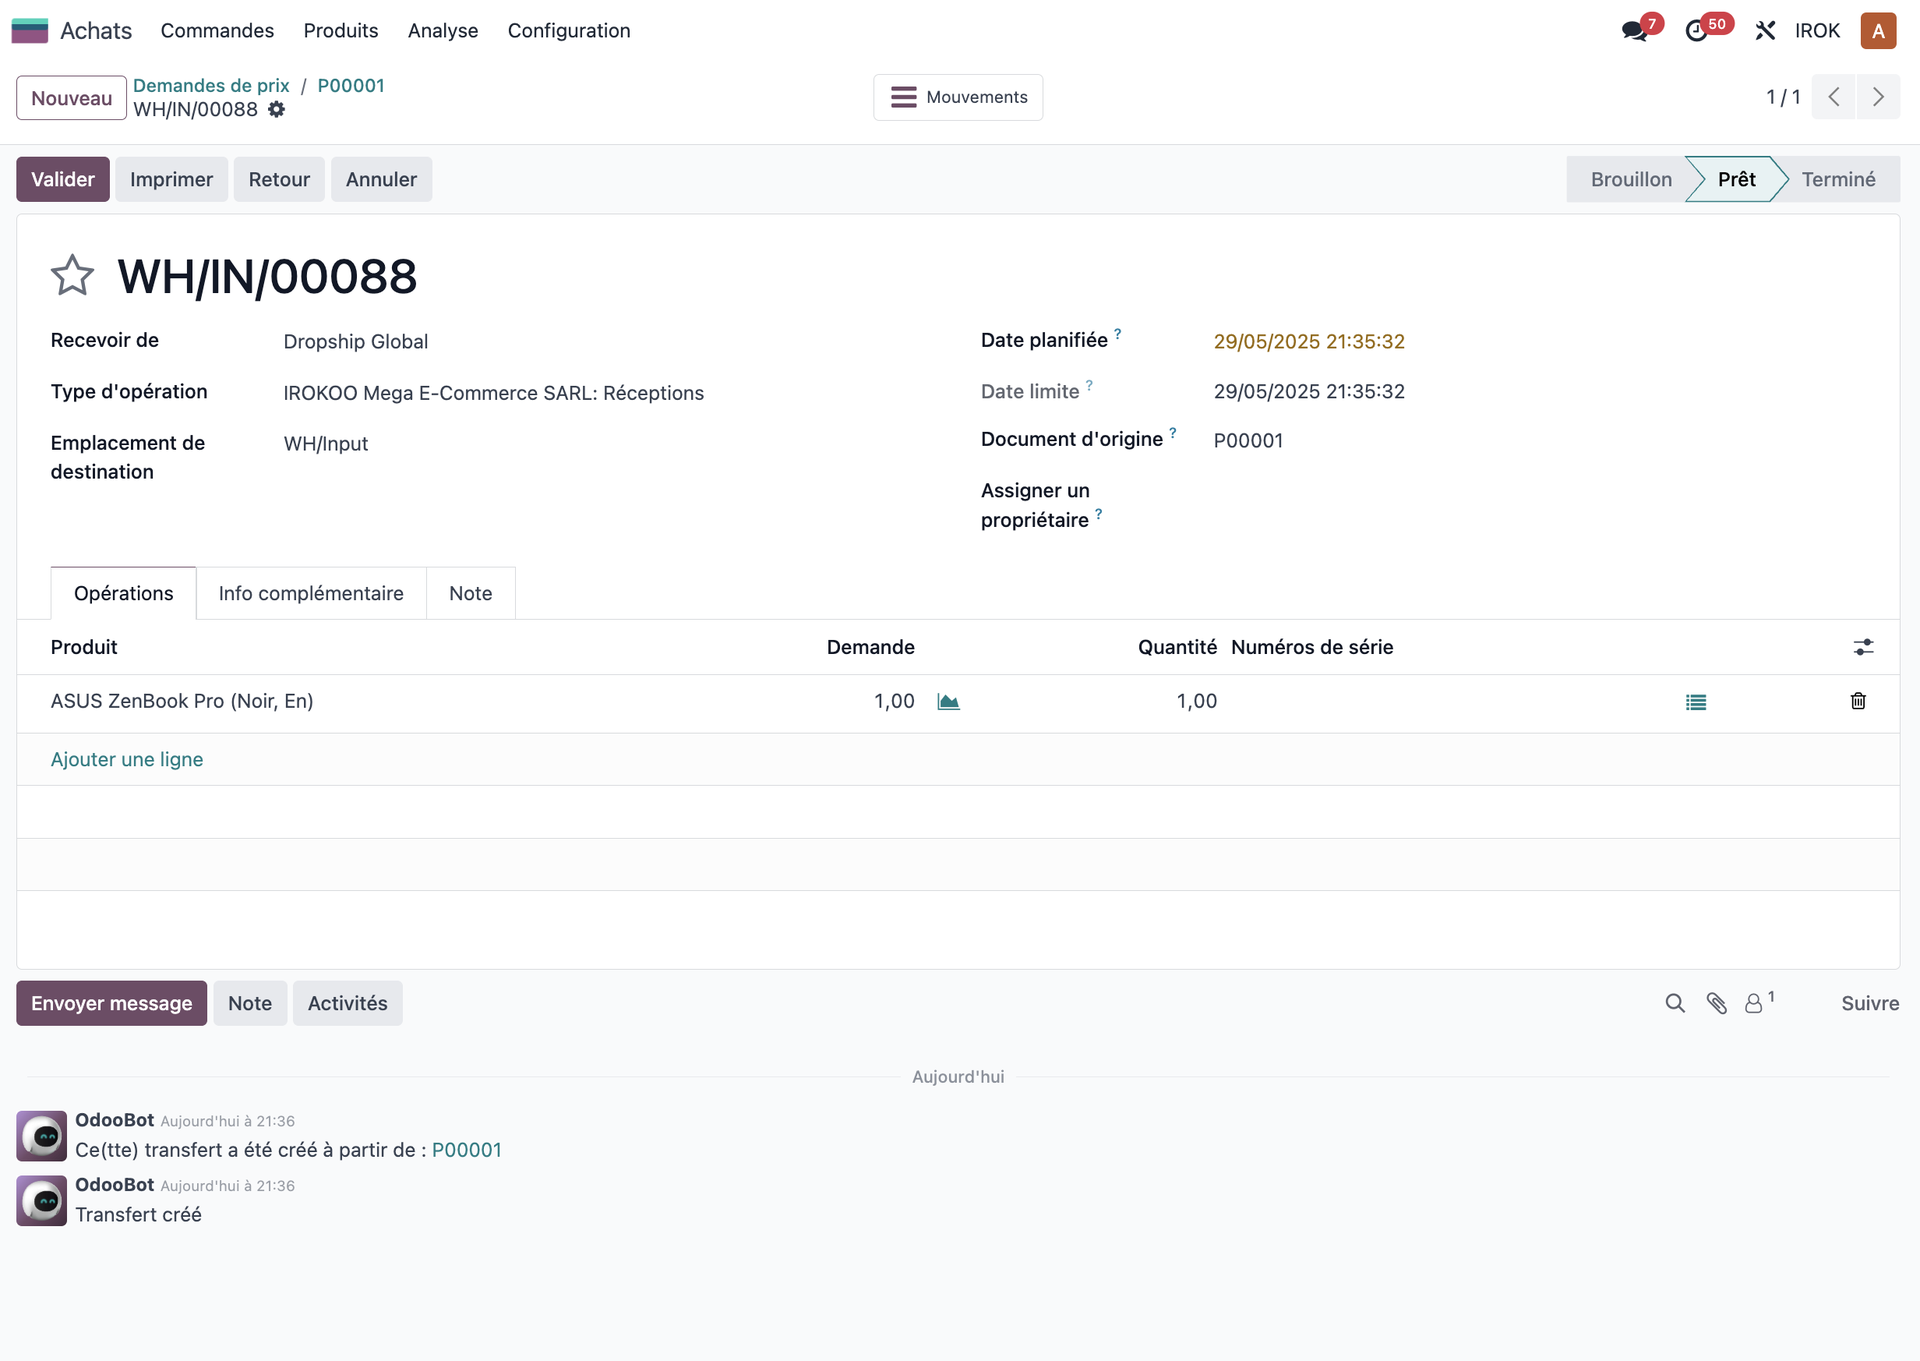Log a chatter Note
The width and height of the screenshot is (1920, 1361).
[x=250, y=1003]
